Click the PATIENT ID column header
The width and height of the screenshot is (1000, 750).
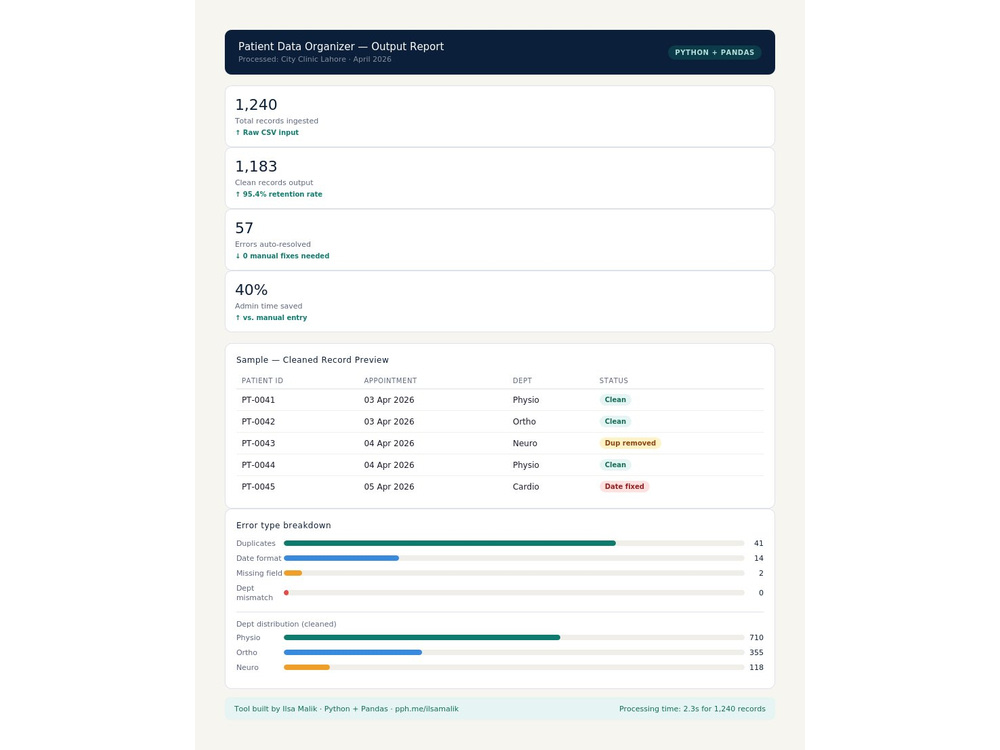click(262, 381)
